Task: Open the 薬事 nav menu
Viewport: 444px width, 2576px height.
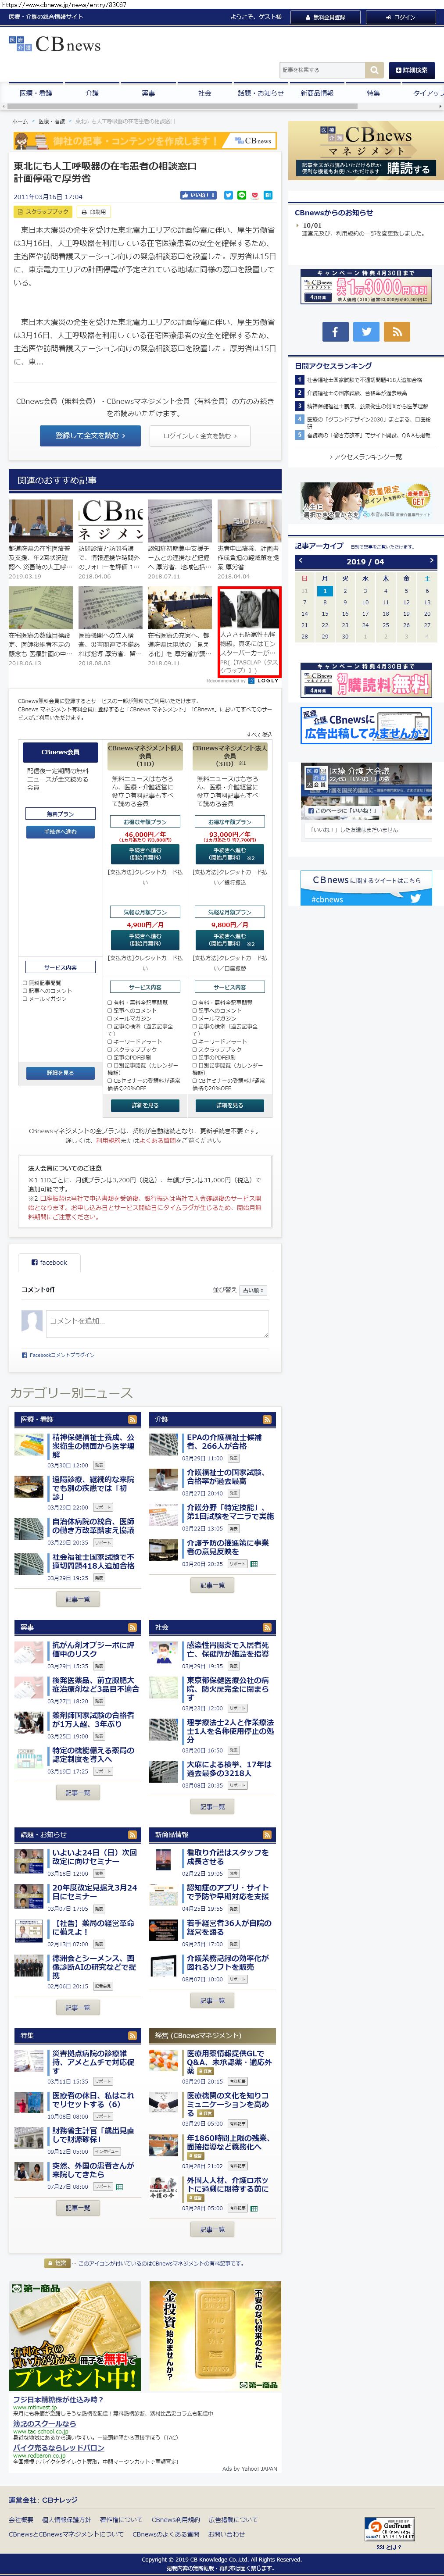Action: click(148, 93)
